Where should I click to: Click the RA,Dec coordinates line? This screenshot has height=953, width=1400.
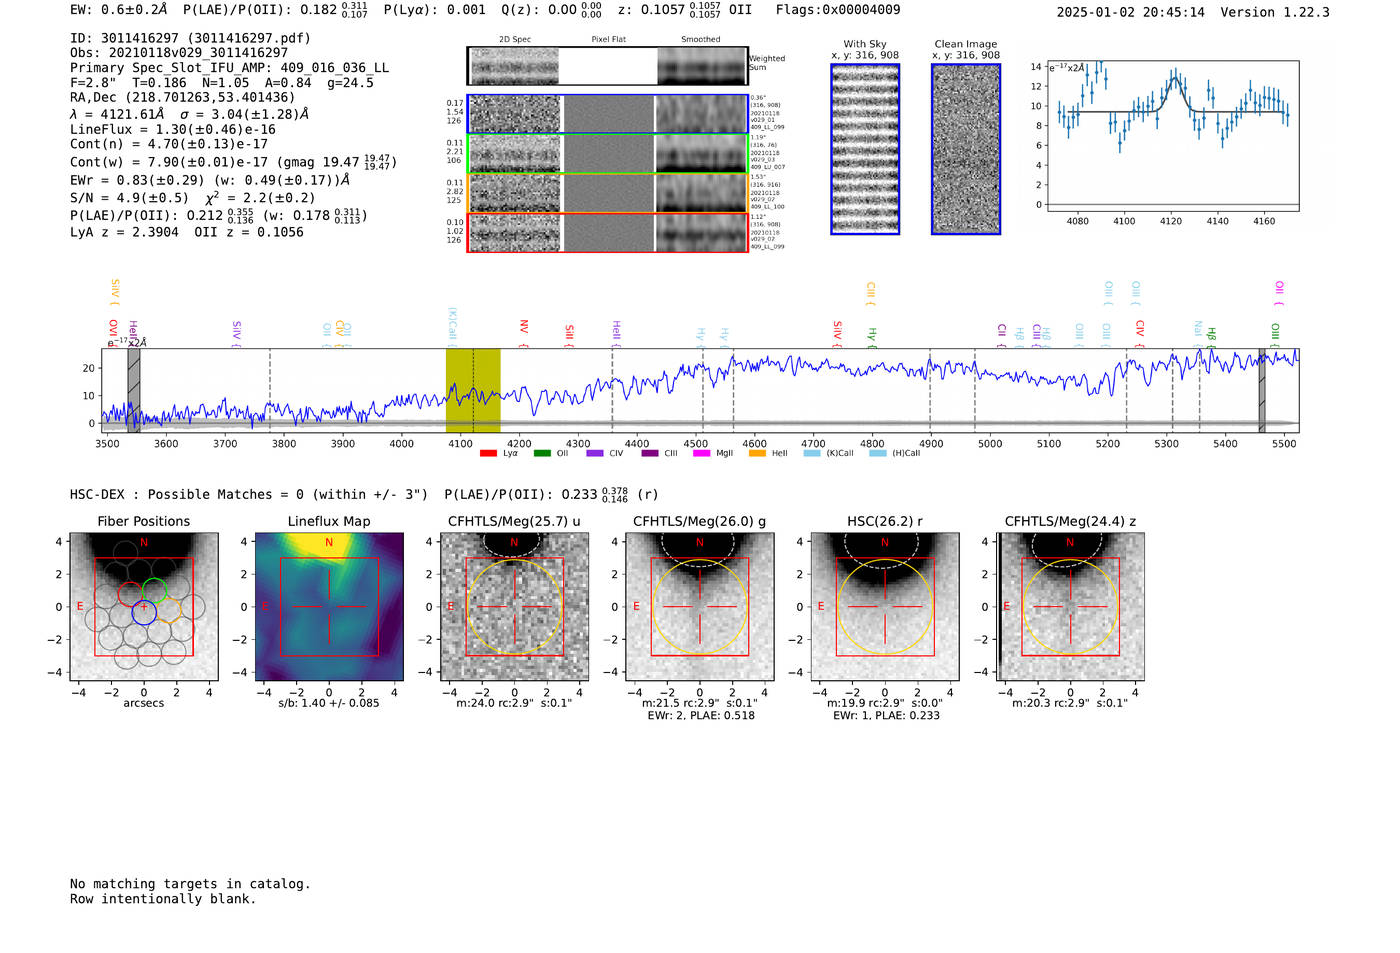(x=183, y=98)
